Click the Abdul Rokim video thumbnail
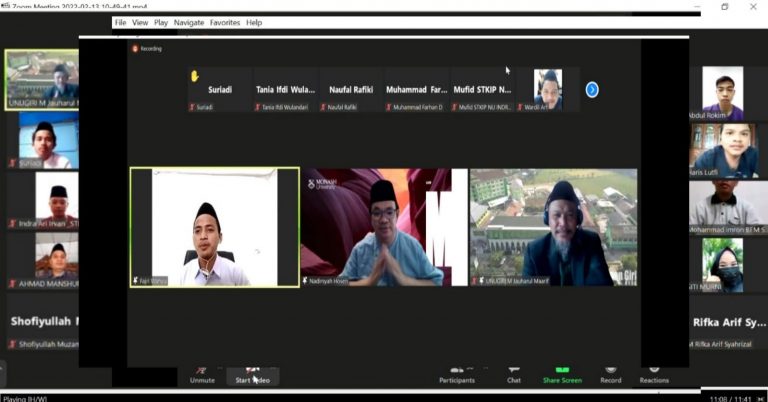Image resolution: width=768 pixels, height=402 pixels. [723, 93]
